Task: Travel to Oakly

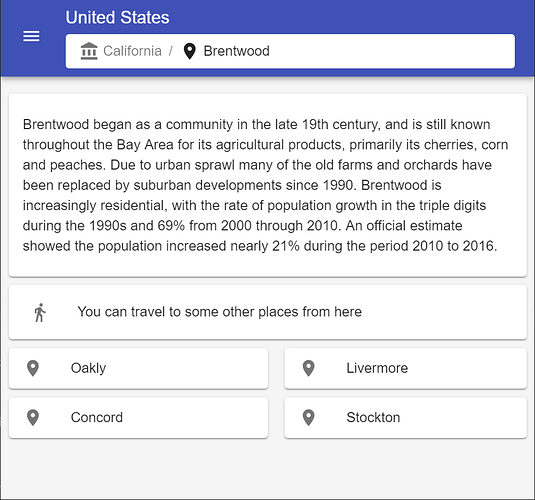Action: tap(139, 368)
